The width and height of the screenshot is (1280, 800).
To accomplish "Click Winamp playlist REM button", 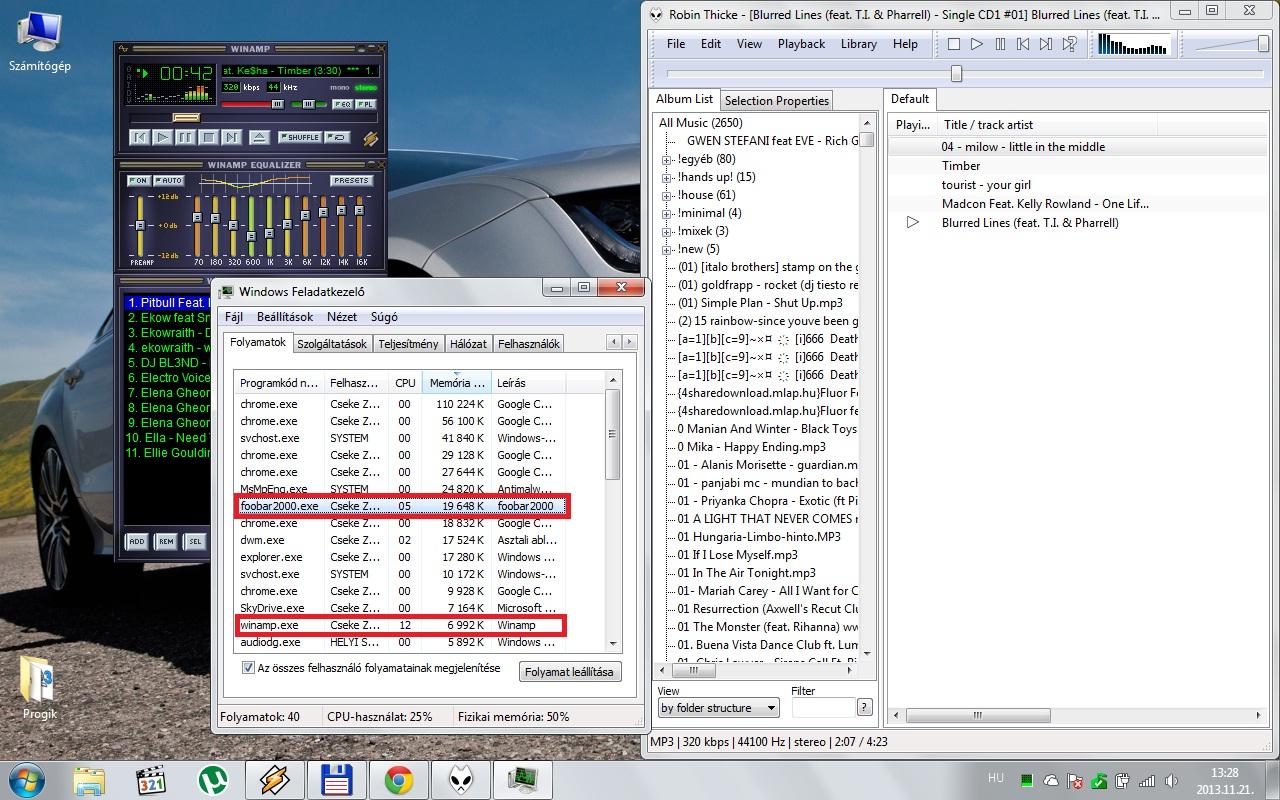I will coord(166,541).
